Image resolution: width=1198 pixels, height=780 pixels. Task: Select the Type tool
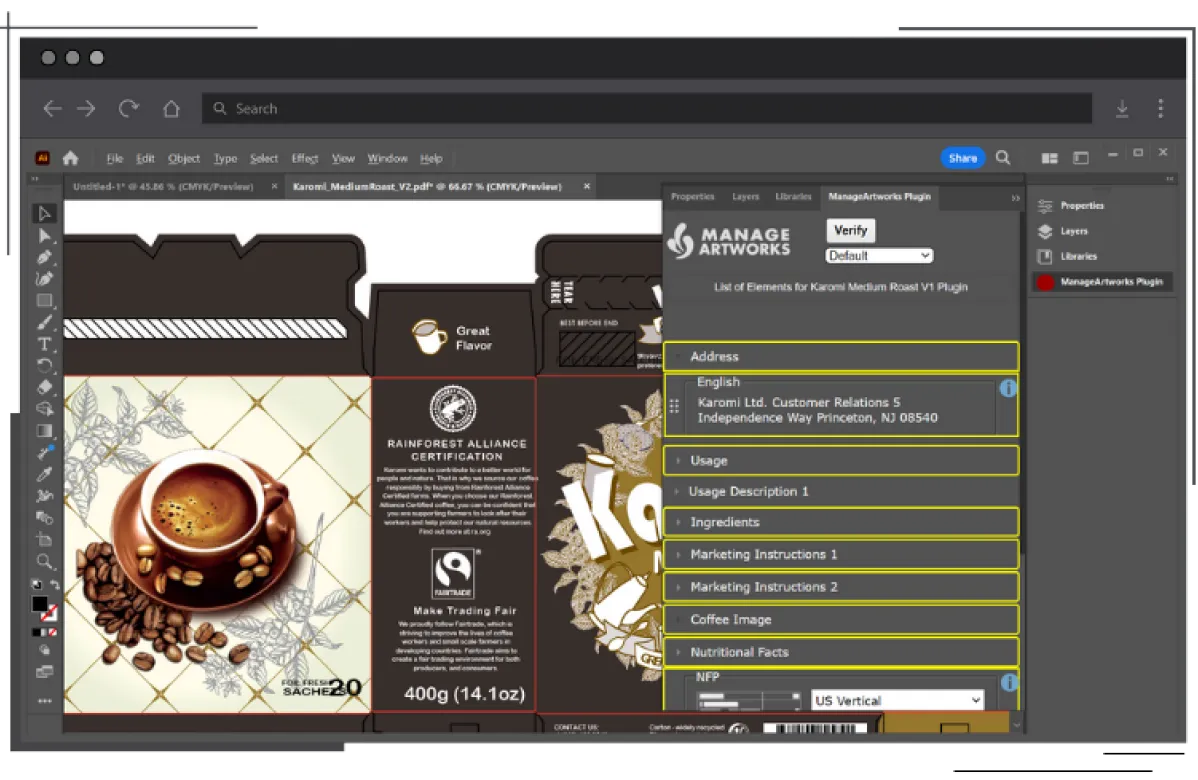[x=44, y=344]
